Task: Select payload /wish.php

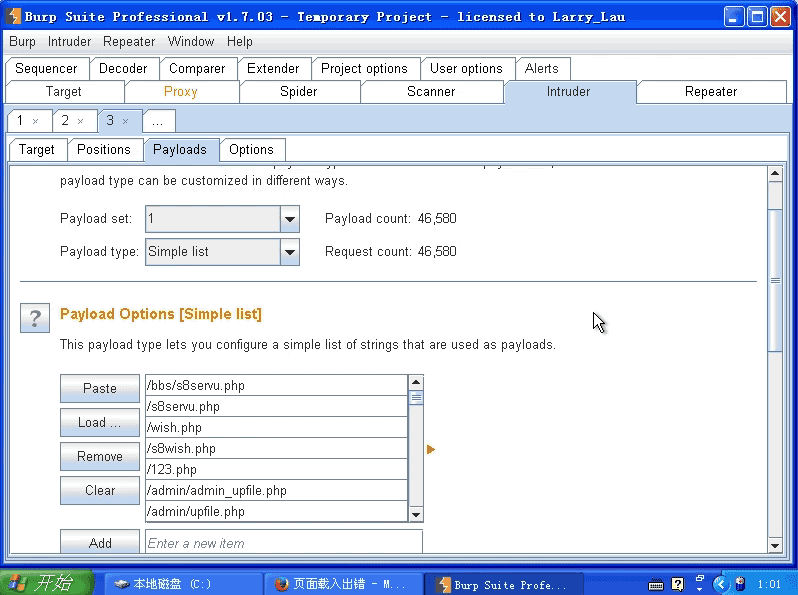Action: (276, 428)
